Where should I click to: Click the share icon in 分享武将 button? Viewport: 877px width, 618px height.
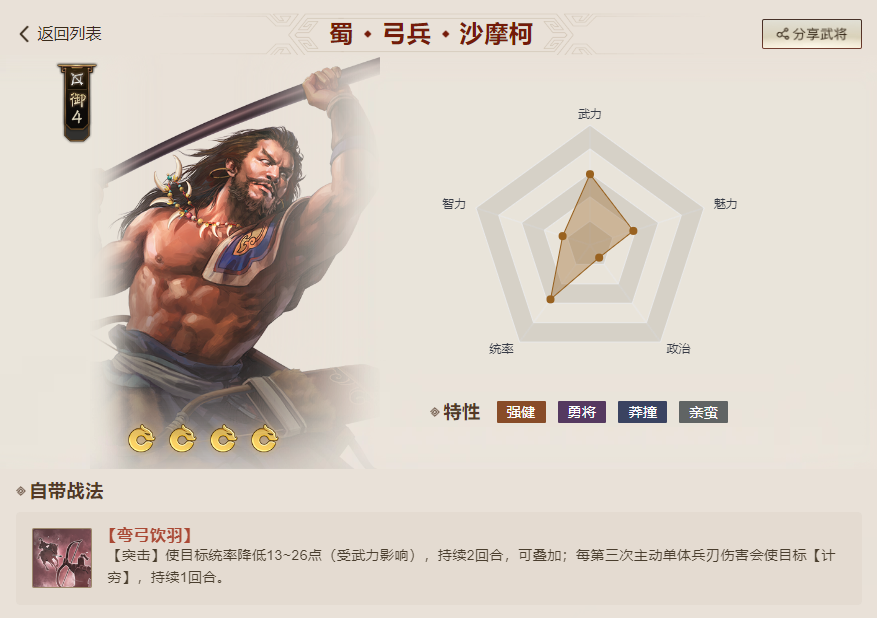point(782,34)
